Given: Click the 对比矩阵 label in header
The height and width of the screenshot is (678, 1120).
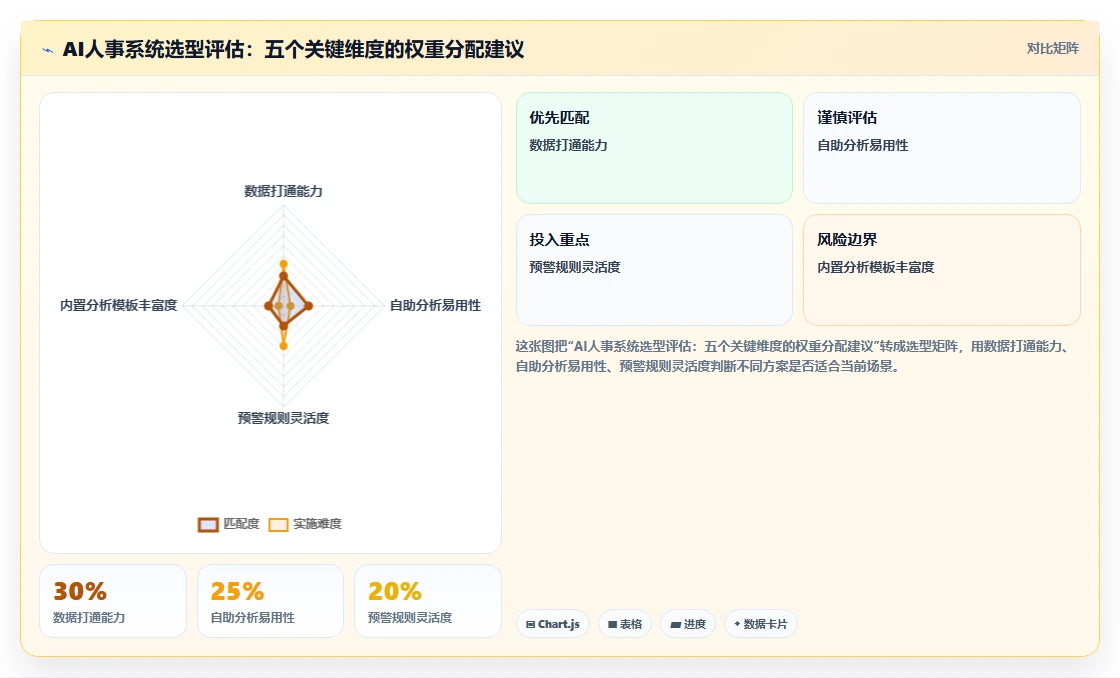Looking at the screenshot, I should (1052, 49).
